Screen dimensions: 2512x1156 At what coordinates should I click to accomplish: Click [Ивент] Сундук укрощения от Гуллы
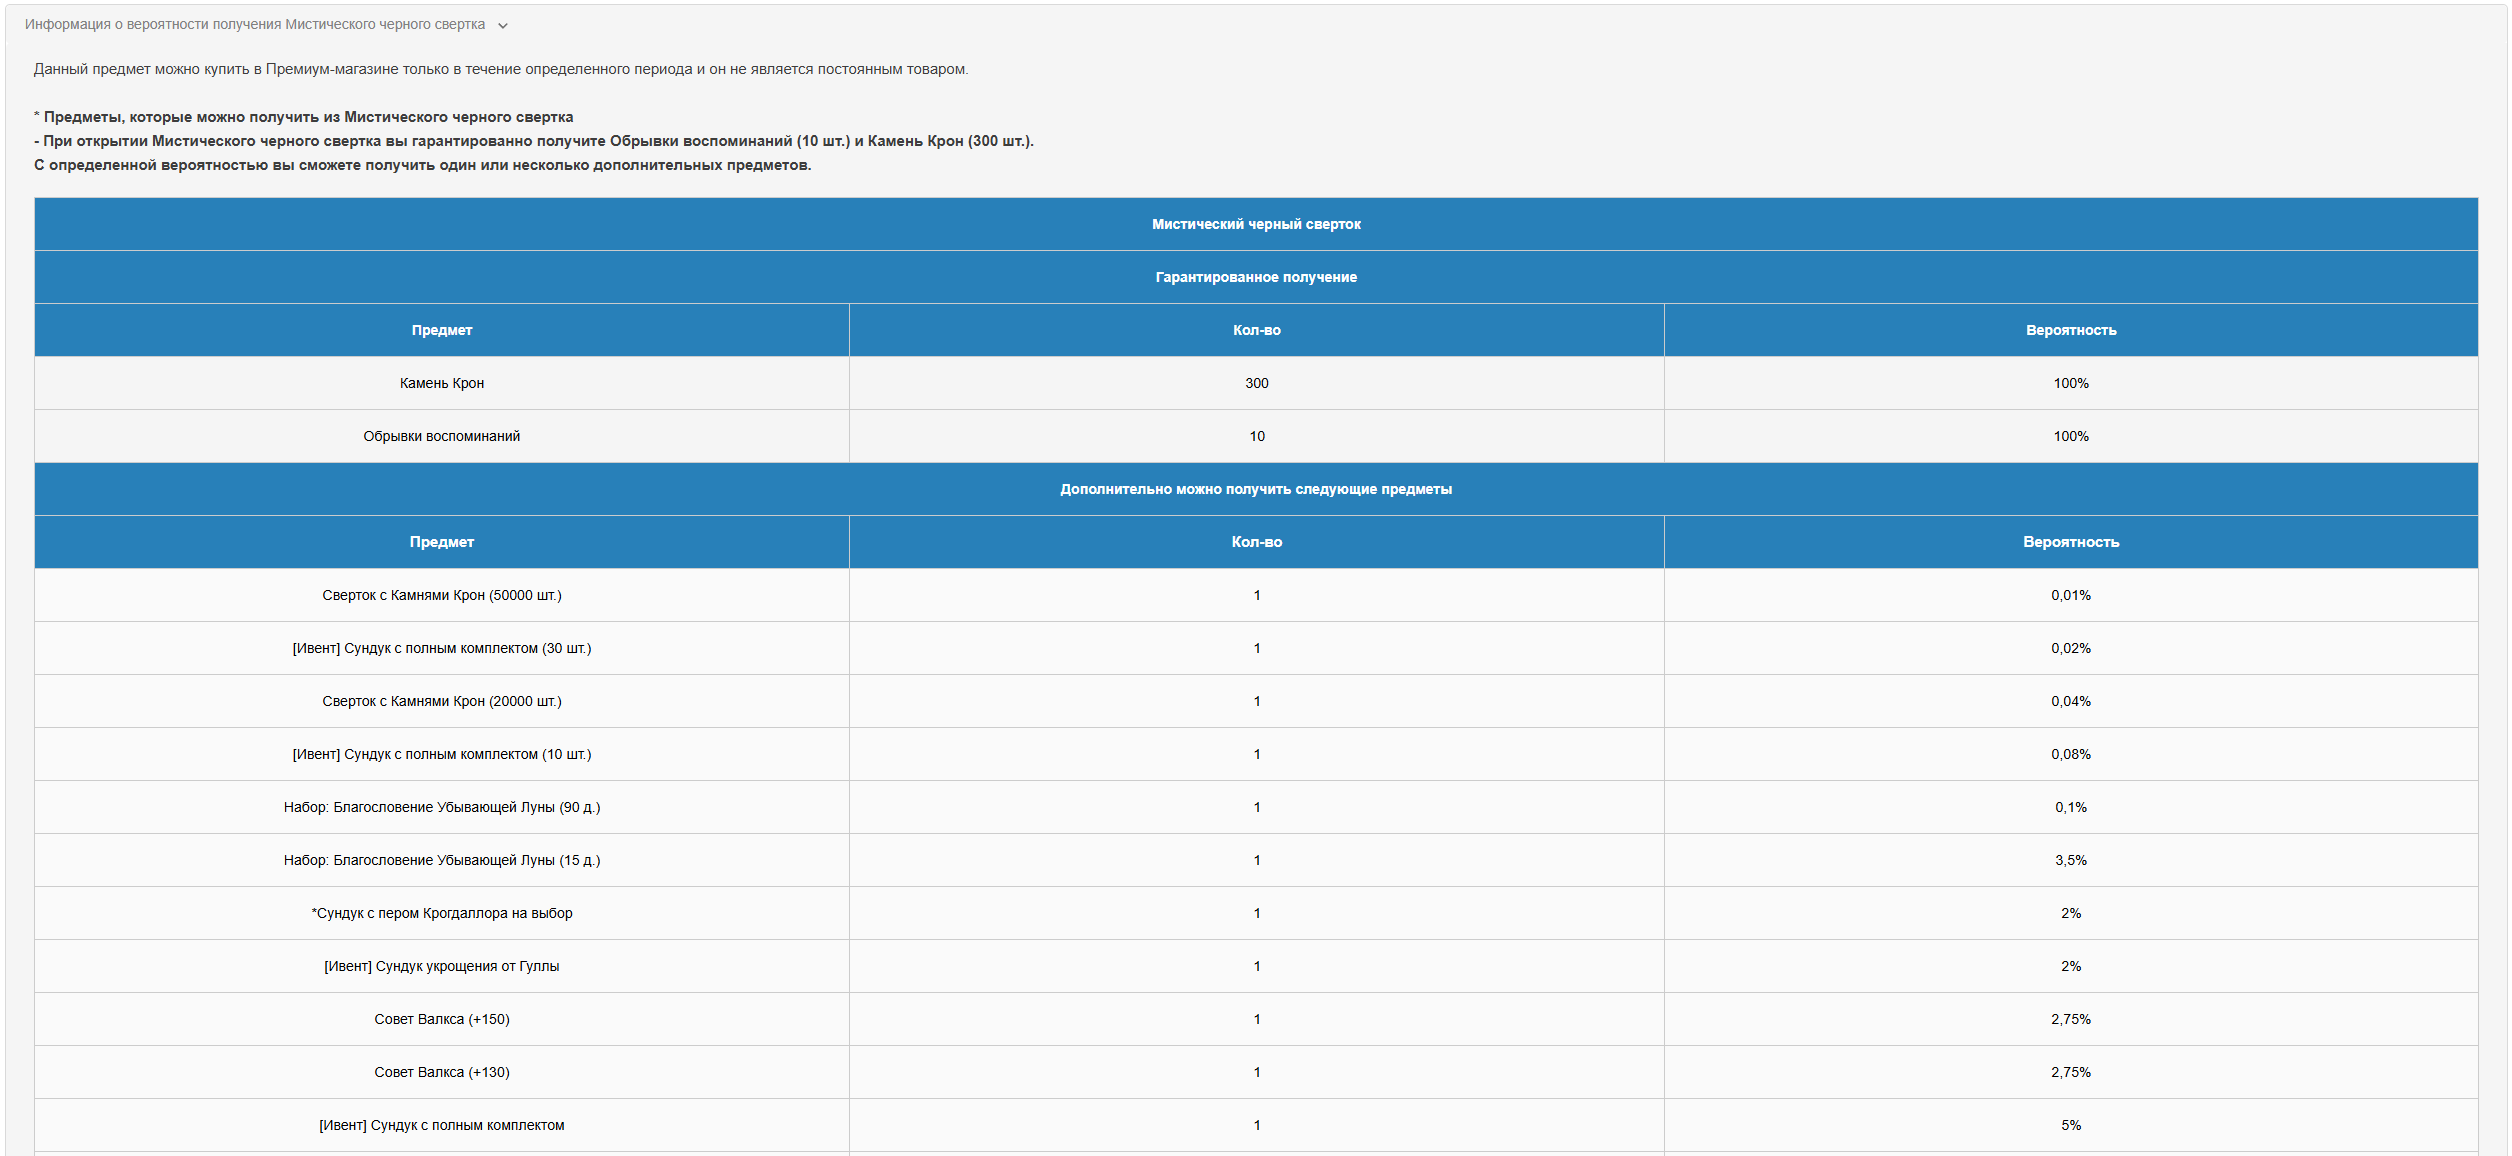tap(441, 966)
